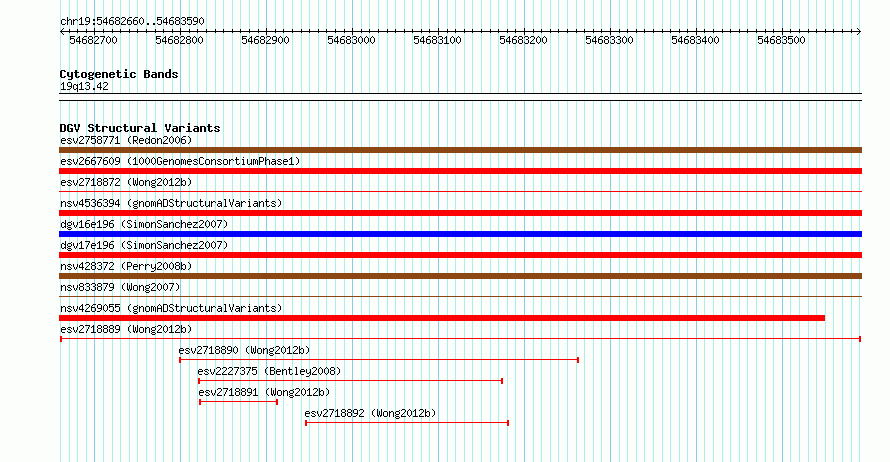890x462 pixels.
Task: Select the thin red line under esv2718889
Action: (x=460, y=339)
